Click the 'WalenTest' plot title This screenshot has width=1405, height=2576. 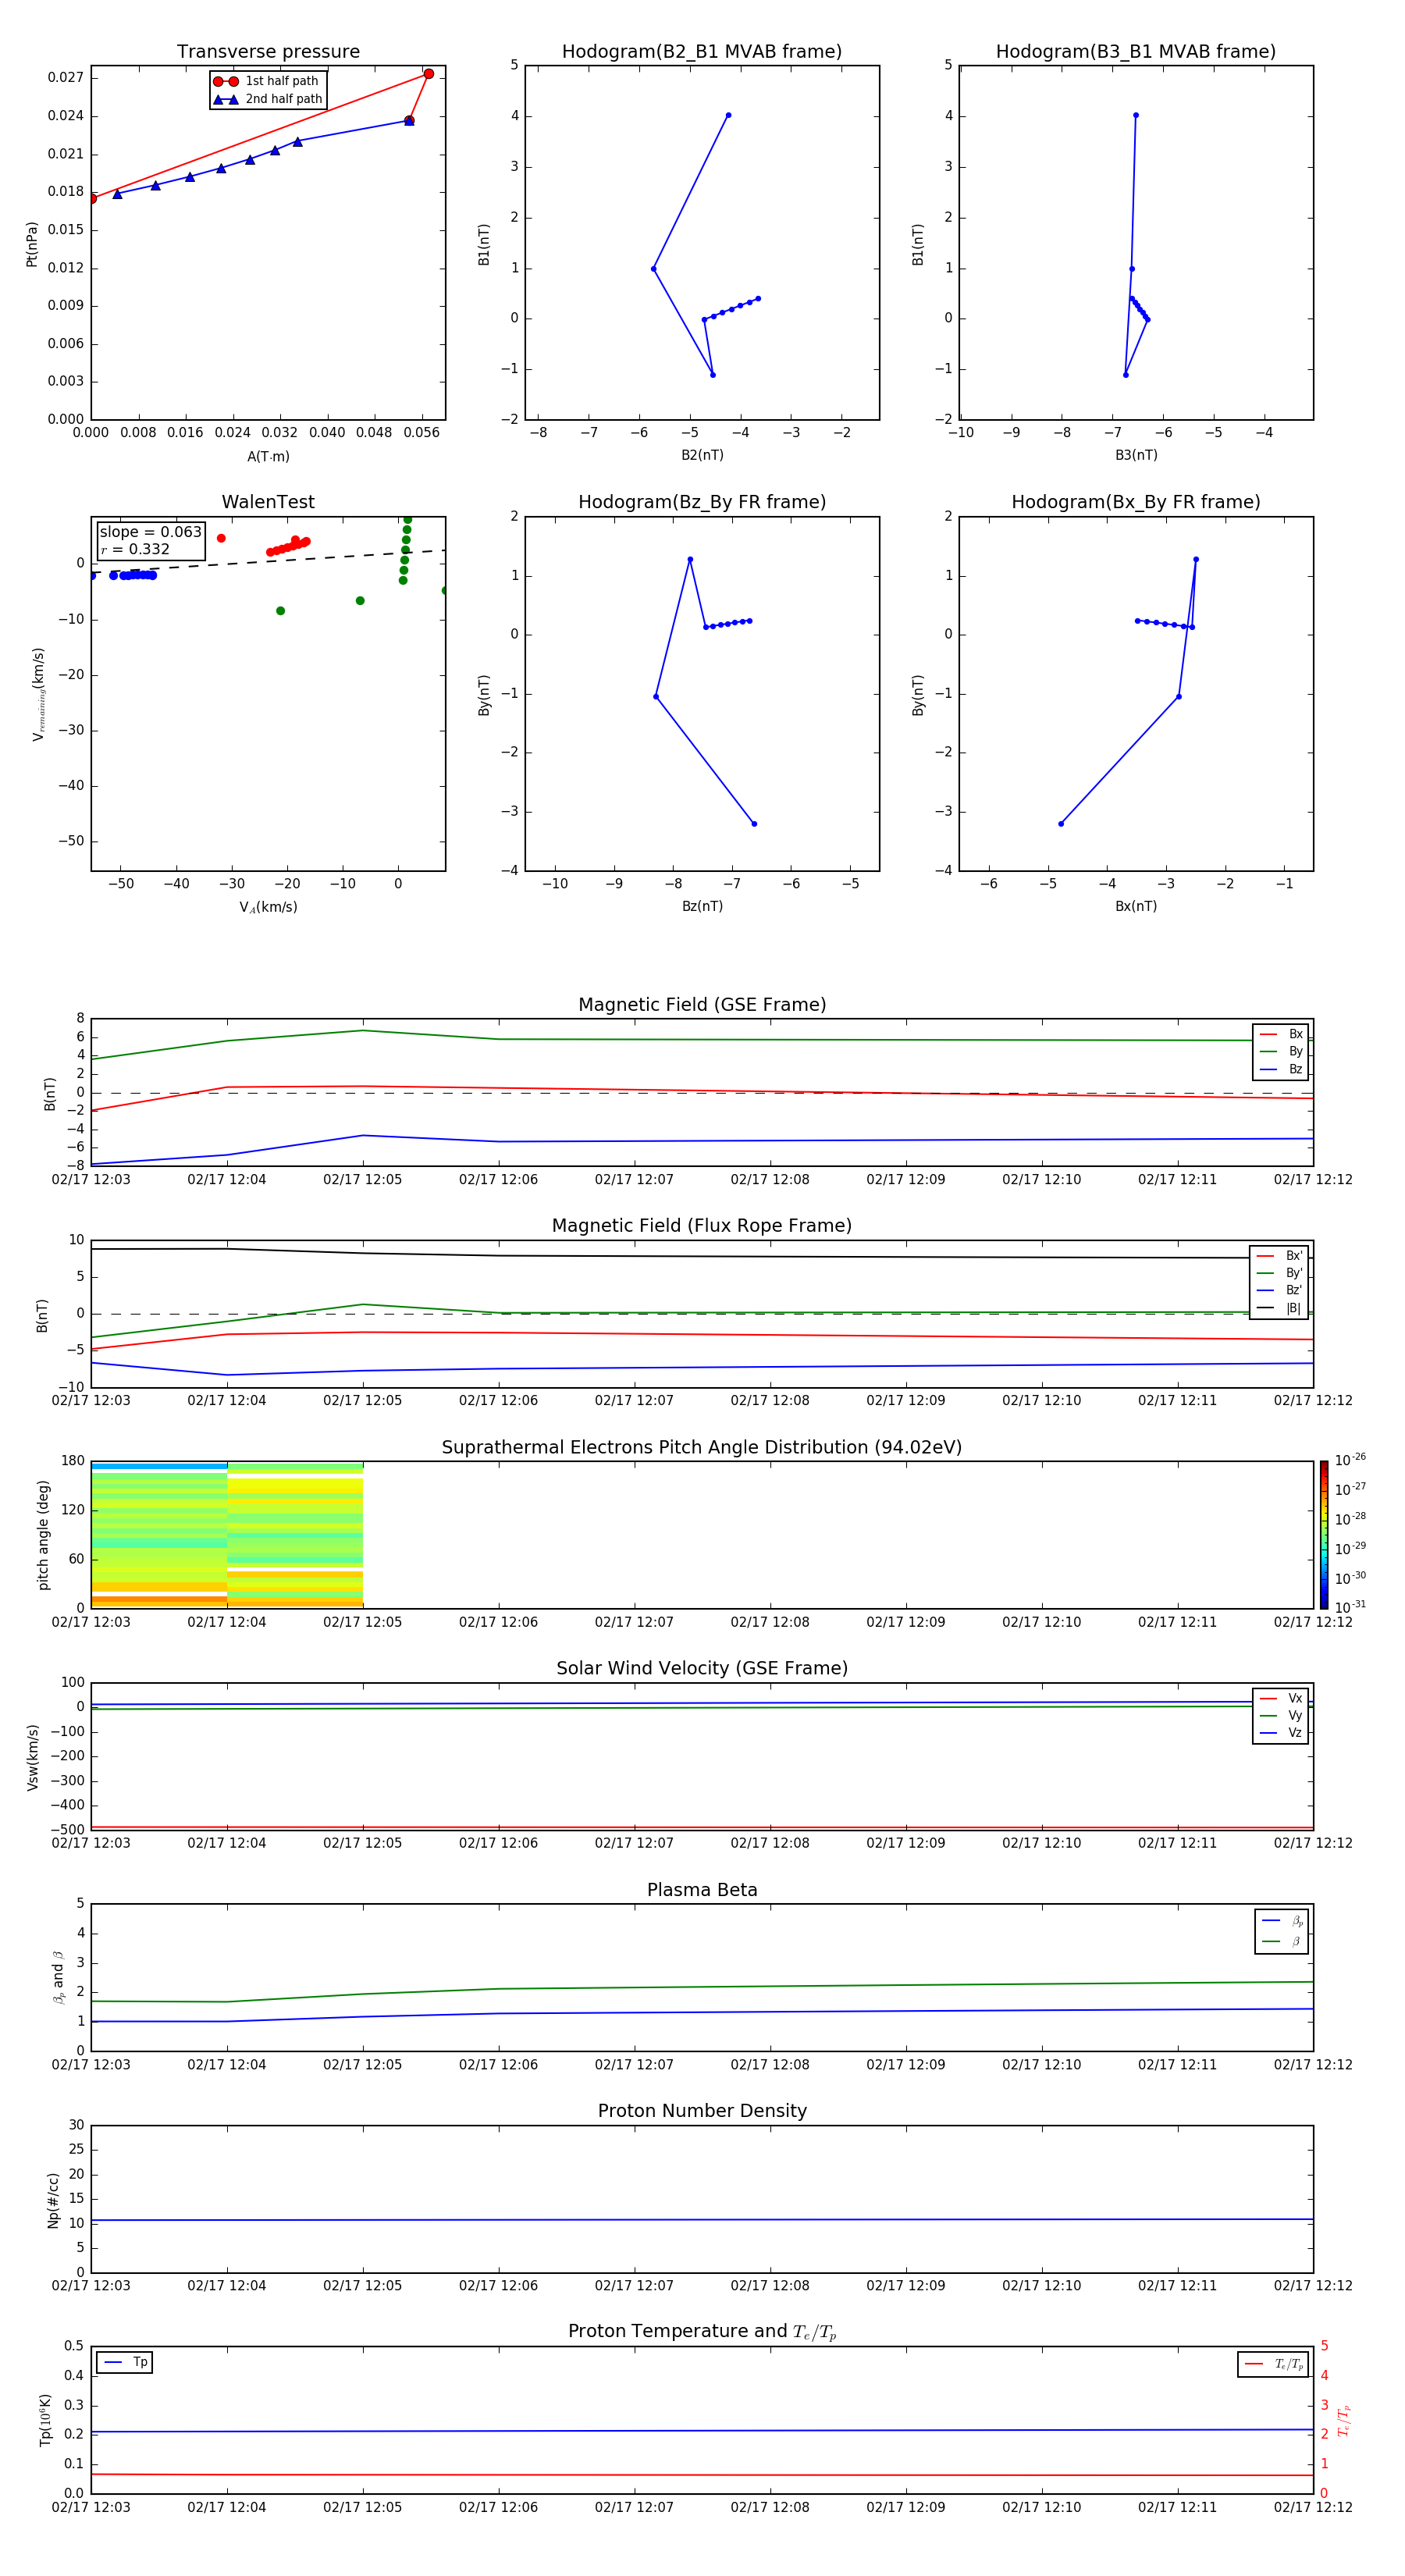[x=268, y=502]
